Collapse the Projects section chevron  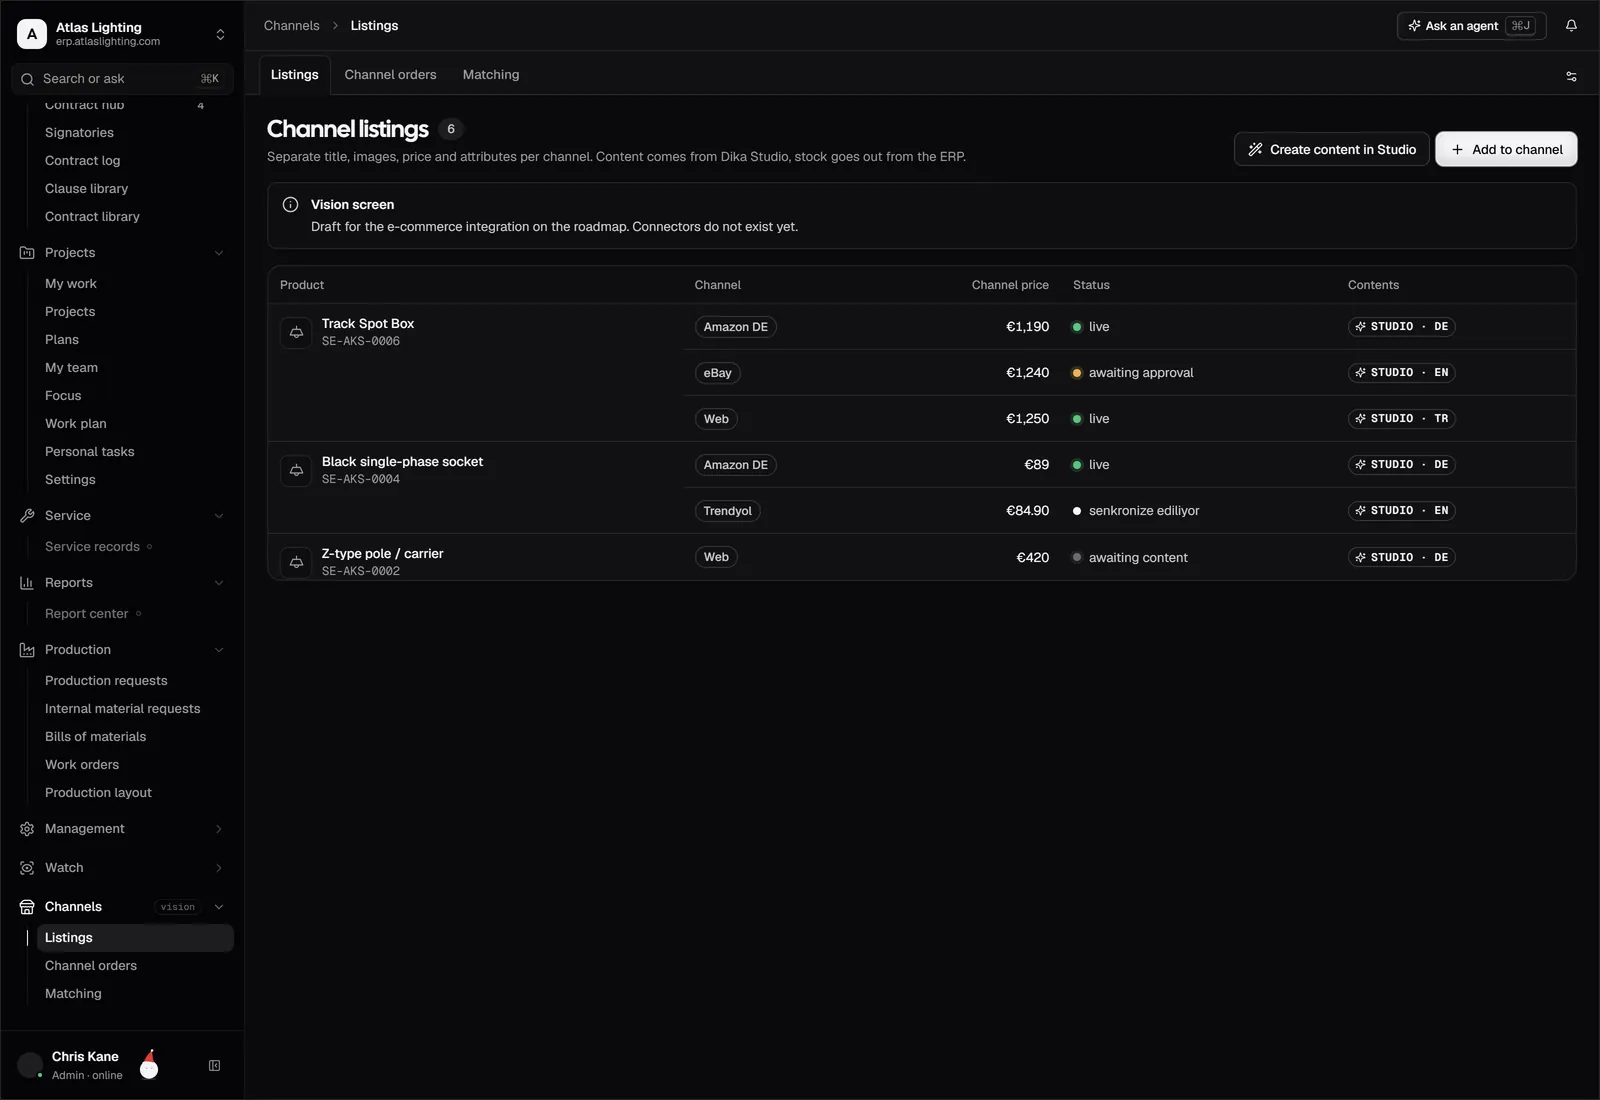[x=219, y=253]
